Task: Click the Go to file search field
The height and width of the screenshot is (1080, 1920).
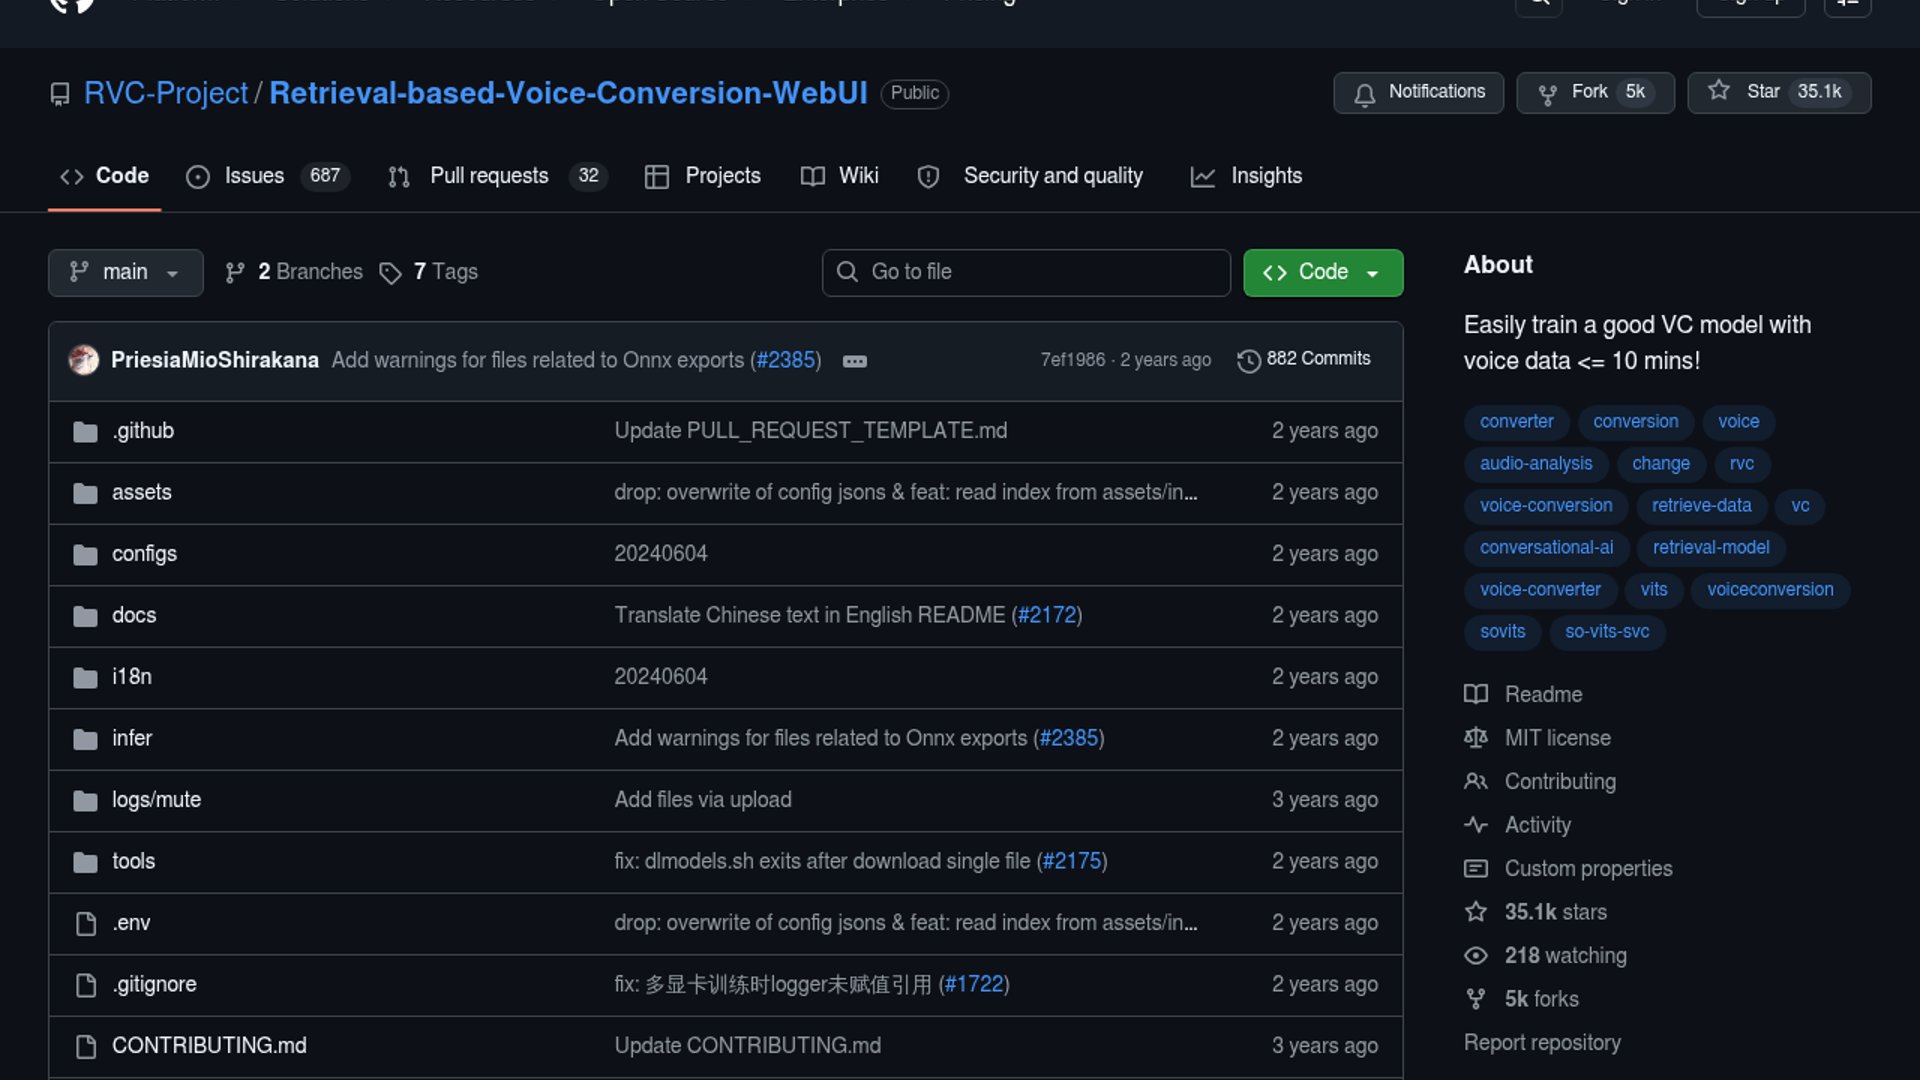Action: [x=1026, y=272]
